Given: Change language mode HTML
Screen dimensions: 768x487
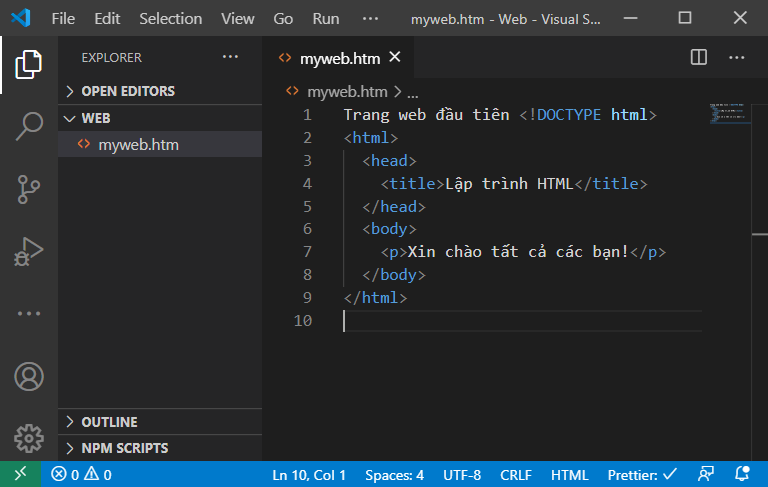Looking at the screenshot, I should pyautogui.click(x=569, y=475).
